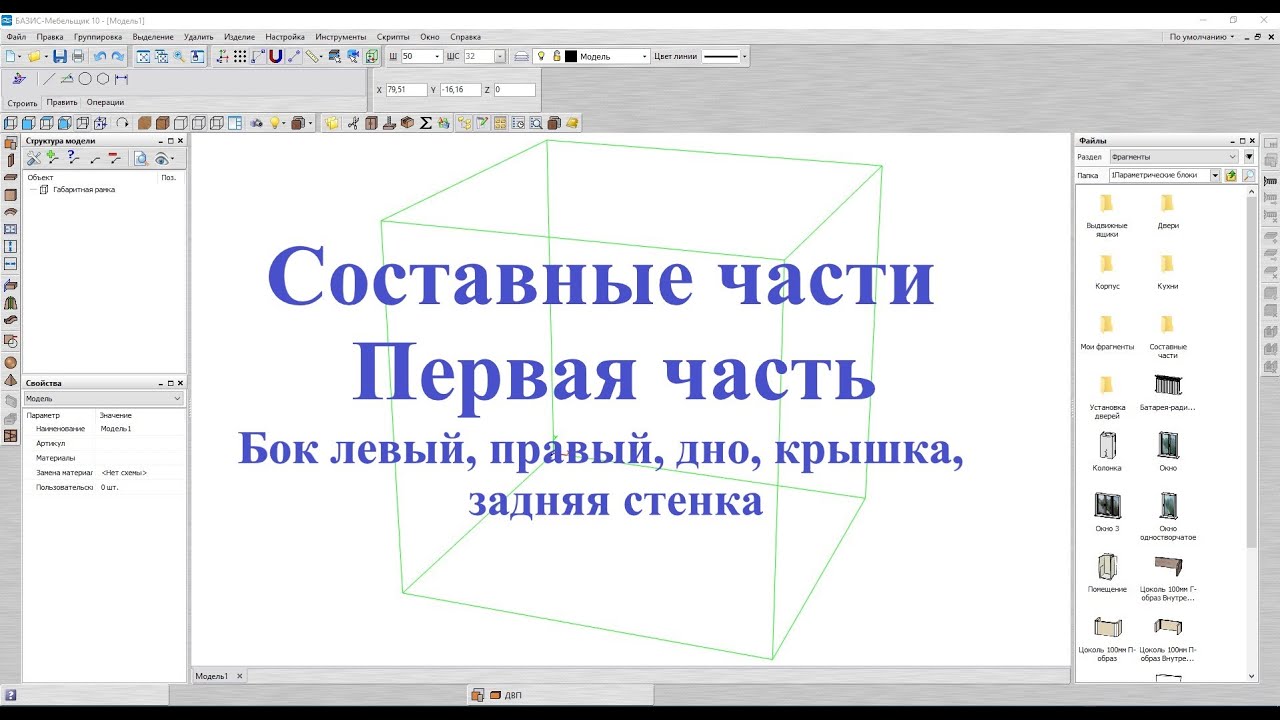Open the По умолчанию workspace dropdown
This screenshot has width=1280, height=720.
1202,37
